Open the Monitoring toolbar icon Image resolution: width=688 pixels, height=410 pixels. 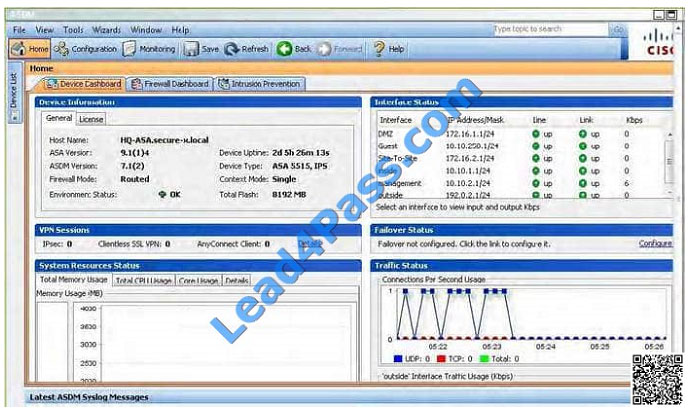coord(129,49)
